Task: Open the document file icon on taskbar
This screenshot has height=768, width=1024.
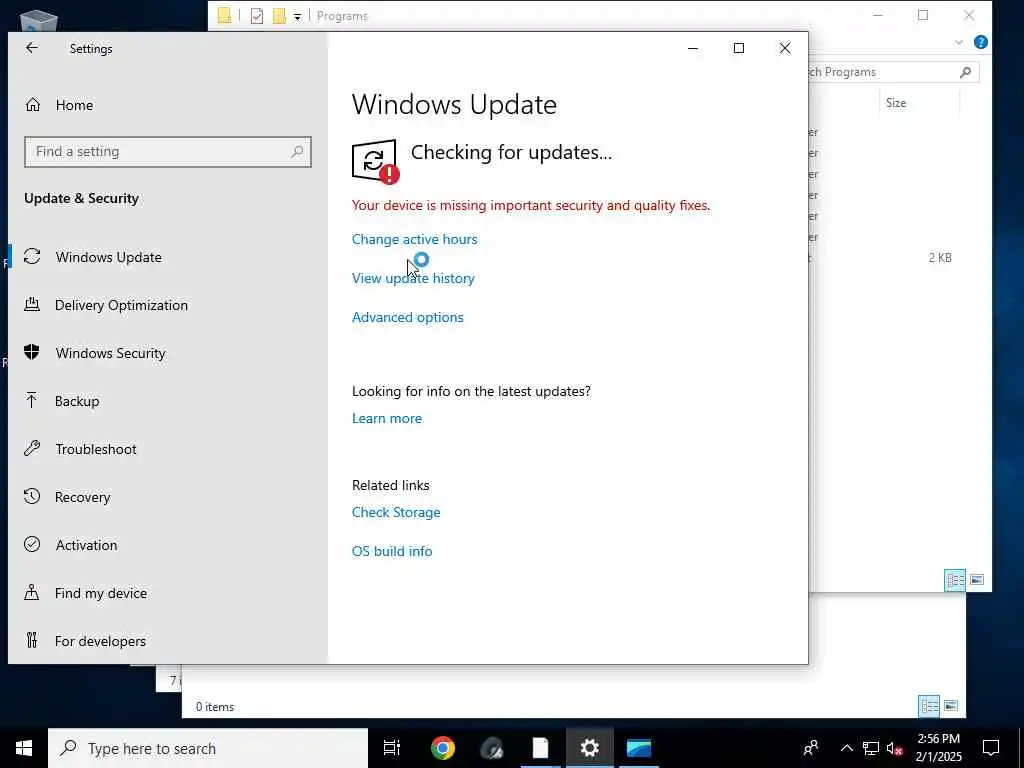Action: pyautogui.click(x=541, y=748)
